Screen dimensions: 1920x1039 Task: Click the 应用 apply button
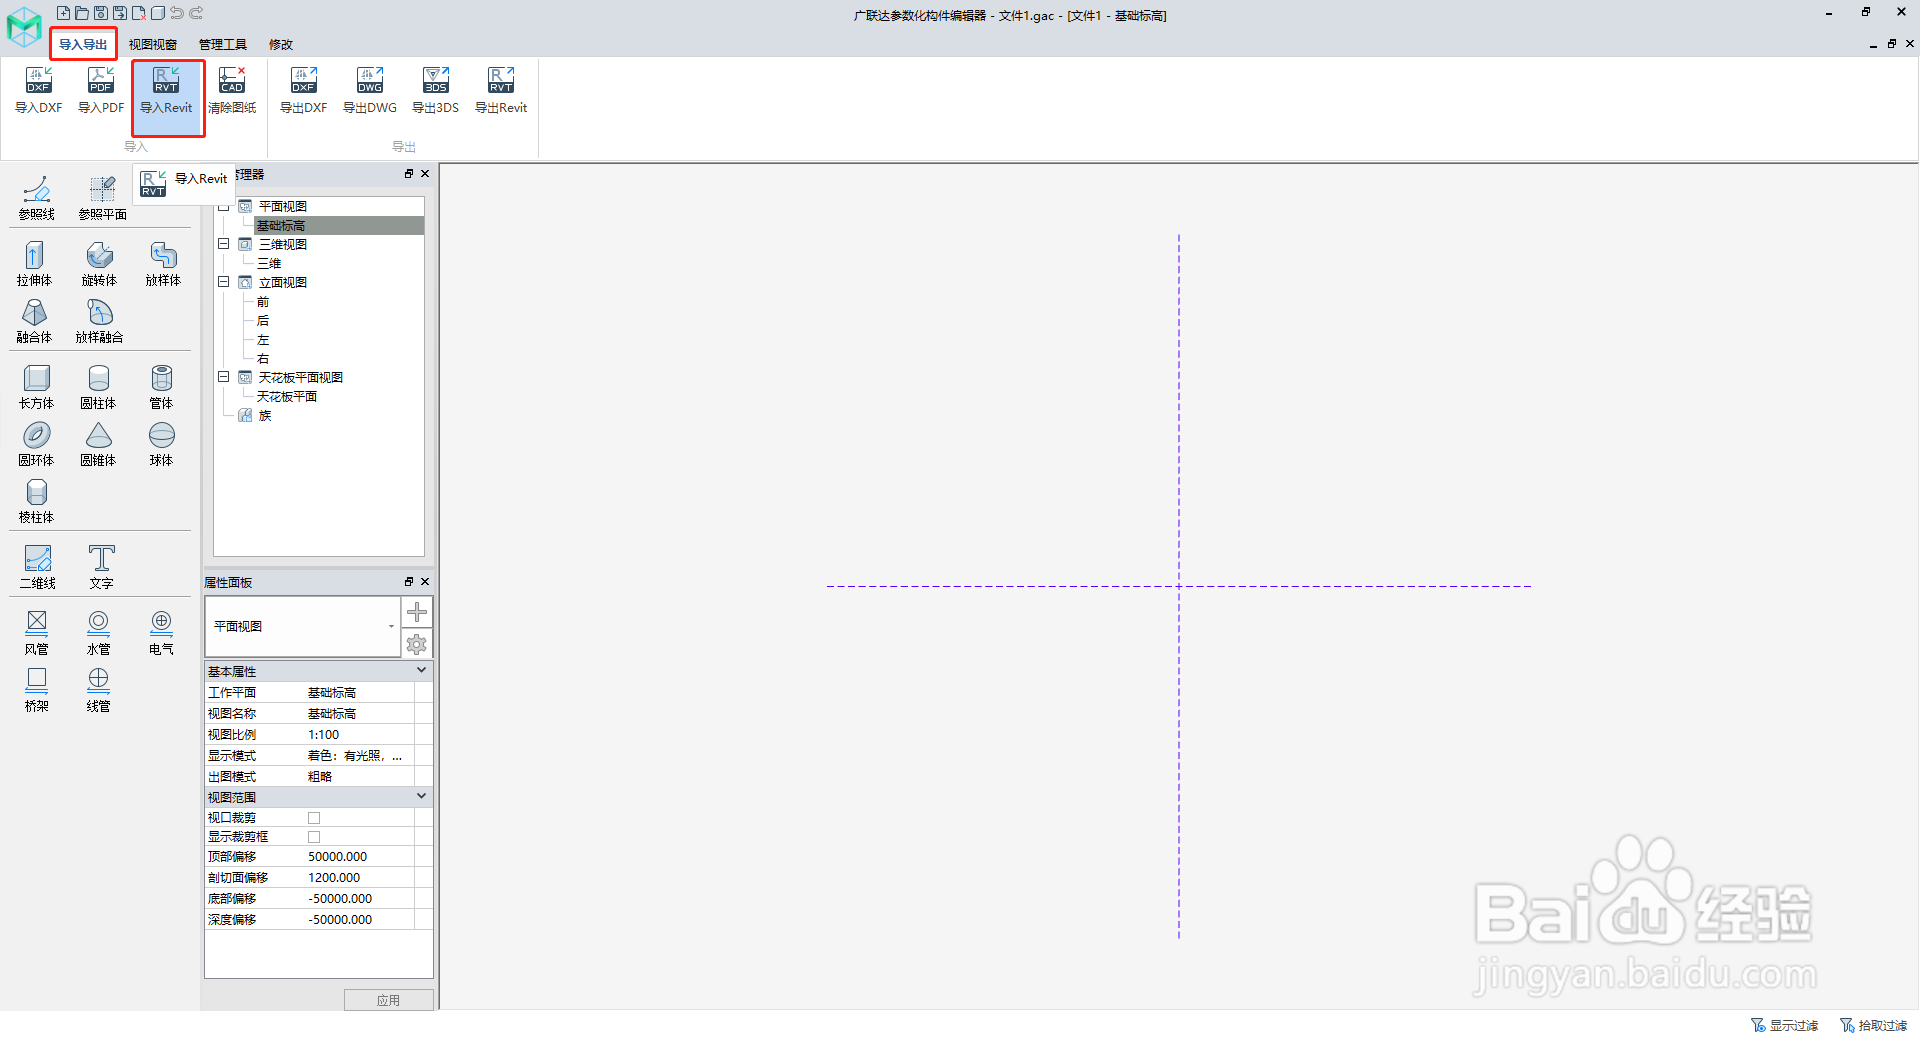click(389, 1000)
